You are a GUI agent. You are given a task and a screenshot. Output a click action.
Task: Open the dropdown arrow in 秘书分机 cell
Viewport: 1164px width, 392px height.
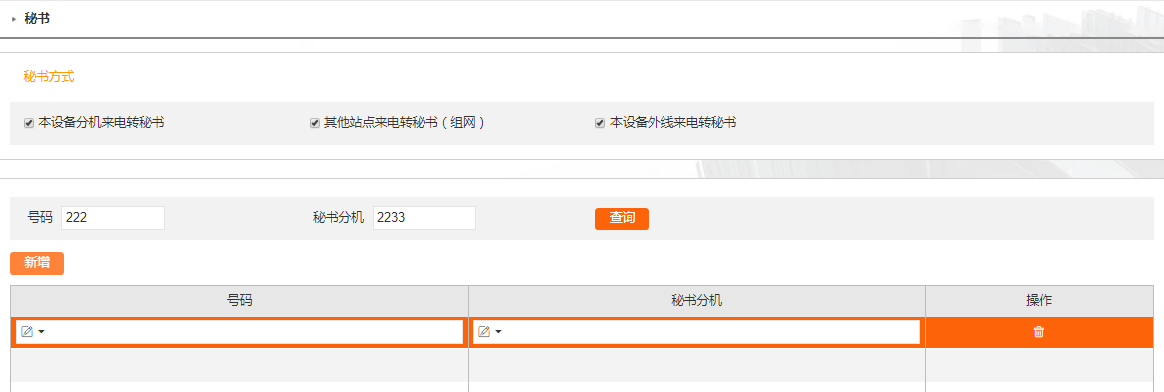(498, 332)
